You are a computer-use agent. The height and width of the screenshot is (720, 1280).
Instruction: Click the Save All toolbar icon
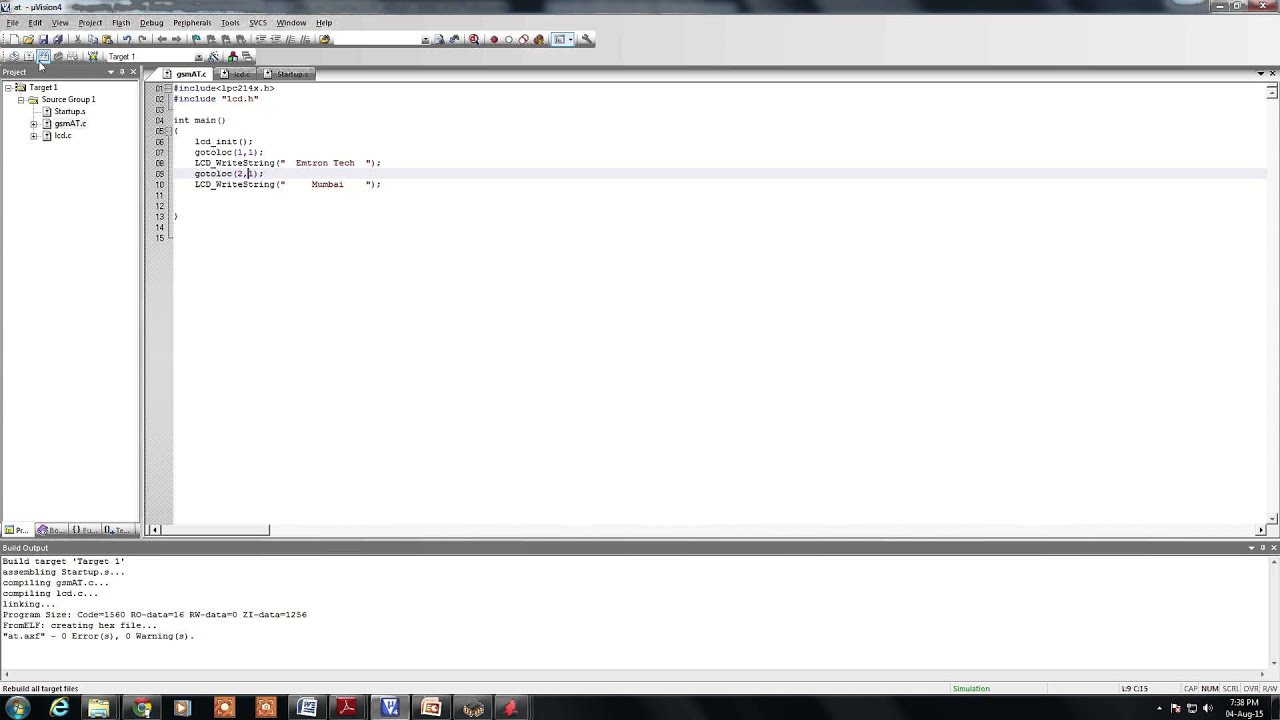(58, 39)
